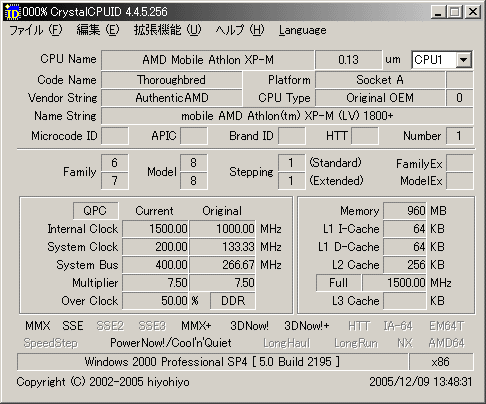Open the Language menu
The width and height of the screenshot is (486, 404).
click(x=303, y=30)
